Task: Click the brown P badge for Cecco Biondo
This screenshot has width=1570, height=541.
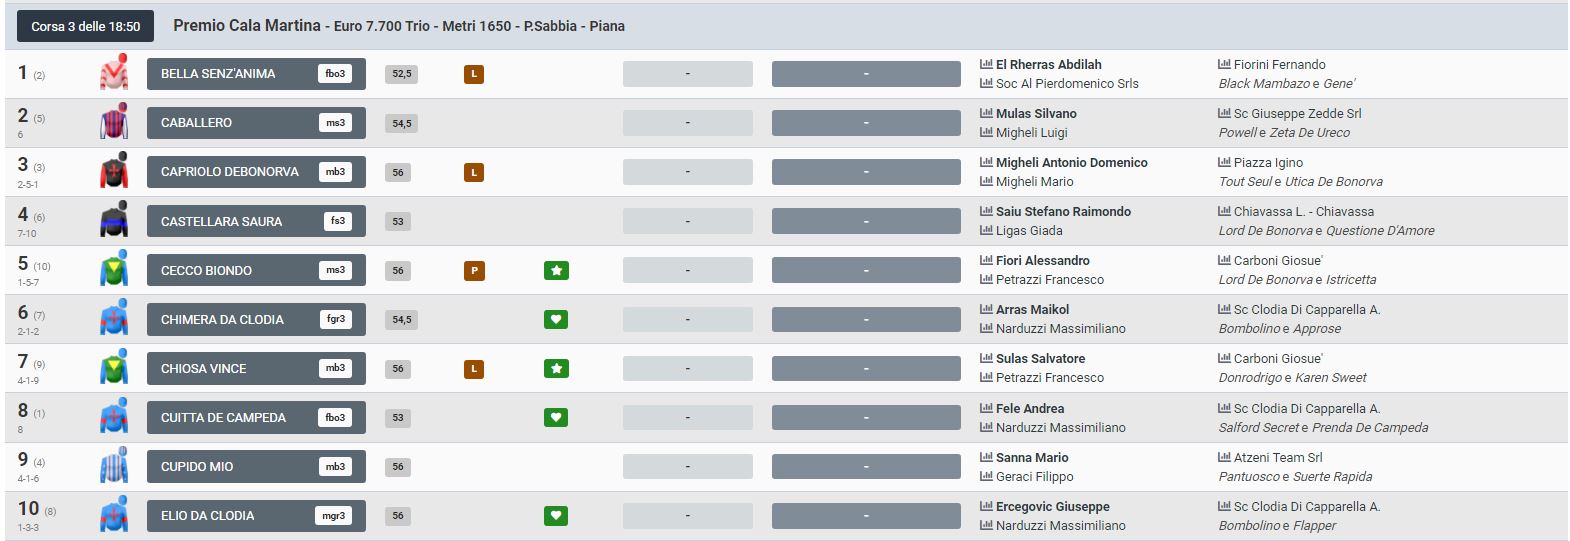Action: coord(474,270)
